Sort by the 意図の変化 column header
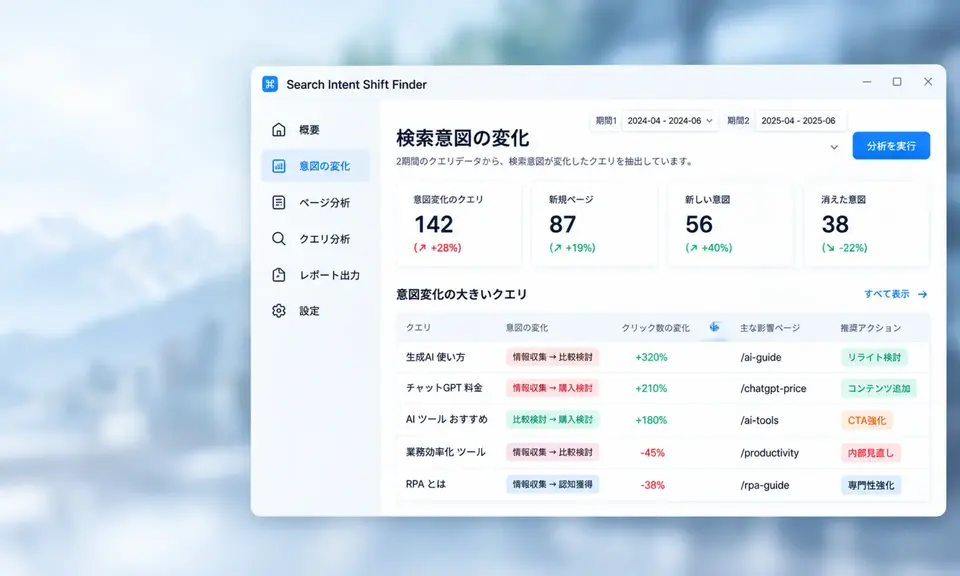 [527, 328]
